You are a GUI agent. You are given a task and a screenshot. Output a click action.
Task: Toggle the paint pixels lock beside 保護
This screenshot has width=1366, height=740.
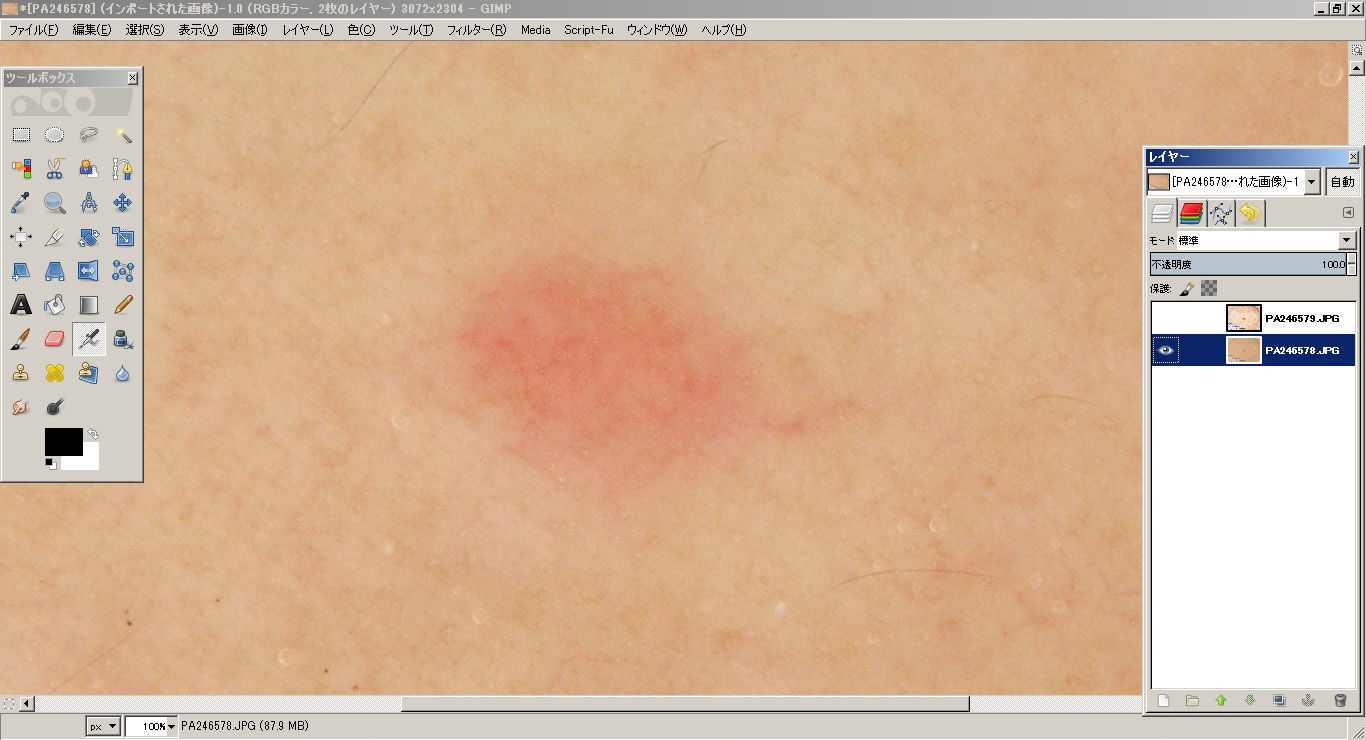pos(1187,289)
